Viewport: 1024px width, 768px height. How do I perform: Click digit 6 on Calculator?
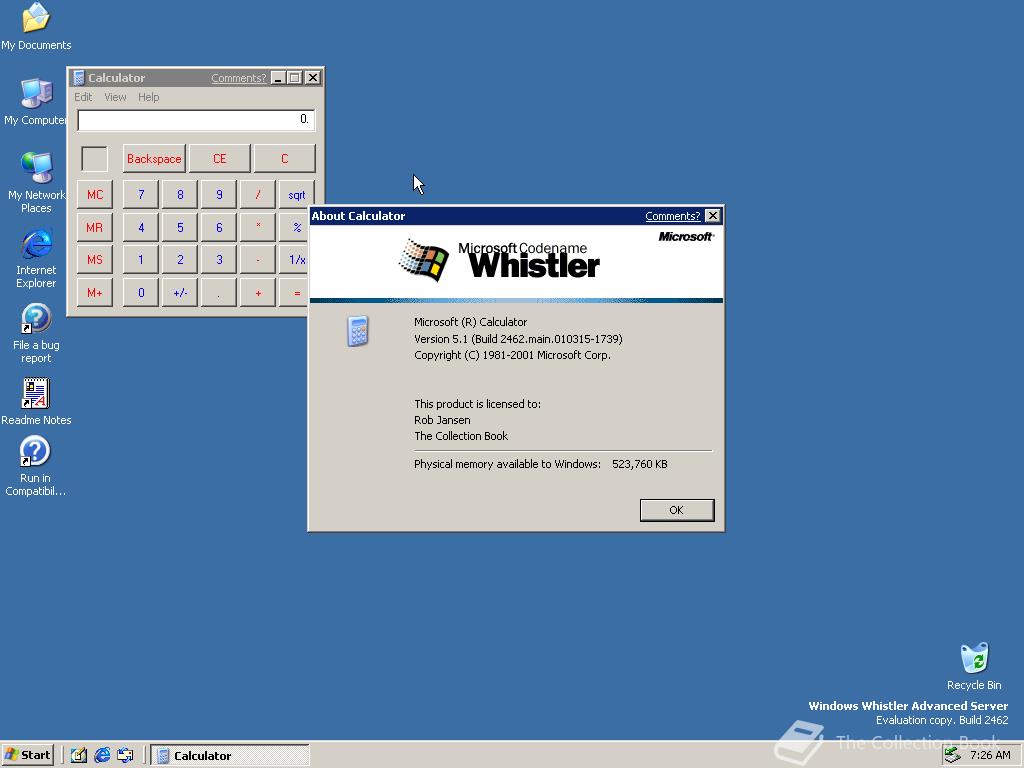pos(219,227)
